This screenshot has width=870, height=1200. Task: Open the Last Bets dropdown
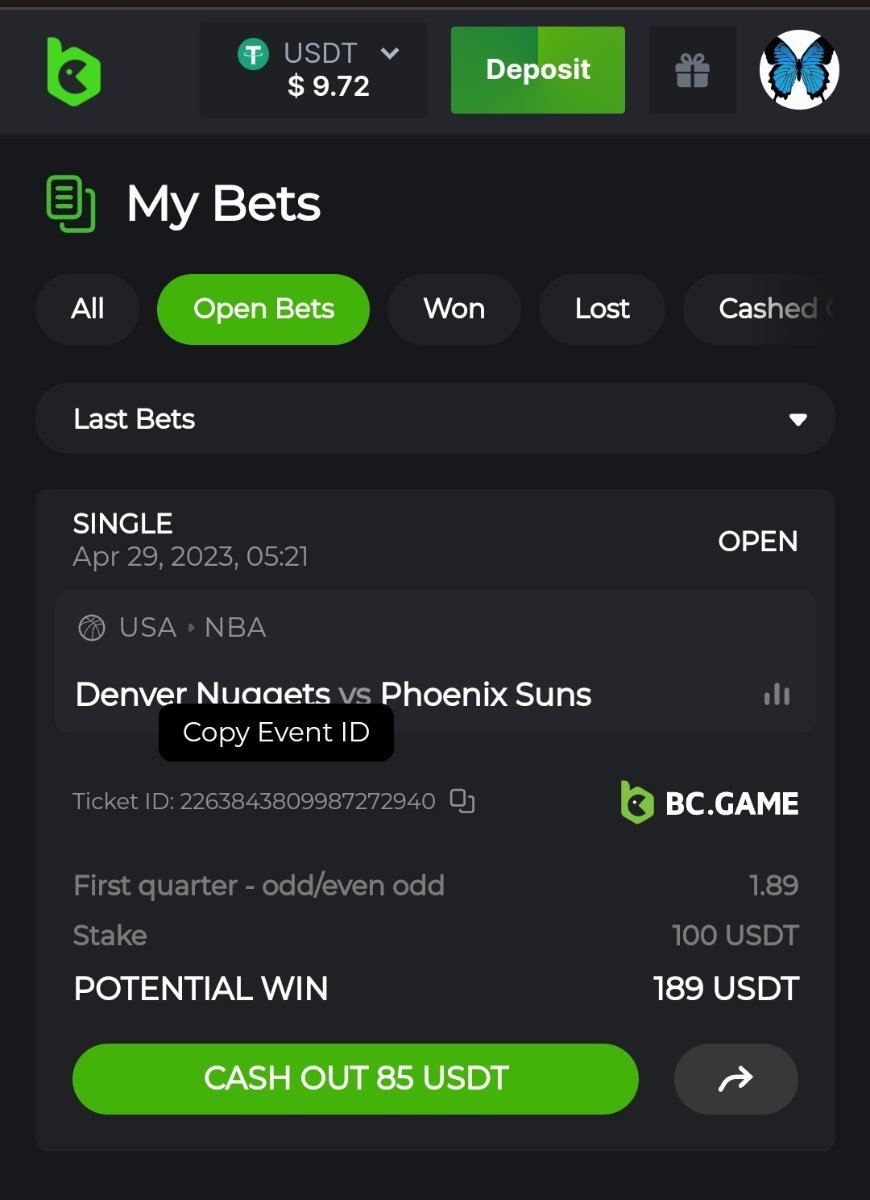click(435, 419)
